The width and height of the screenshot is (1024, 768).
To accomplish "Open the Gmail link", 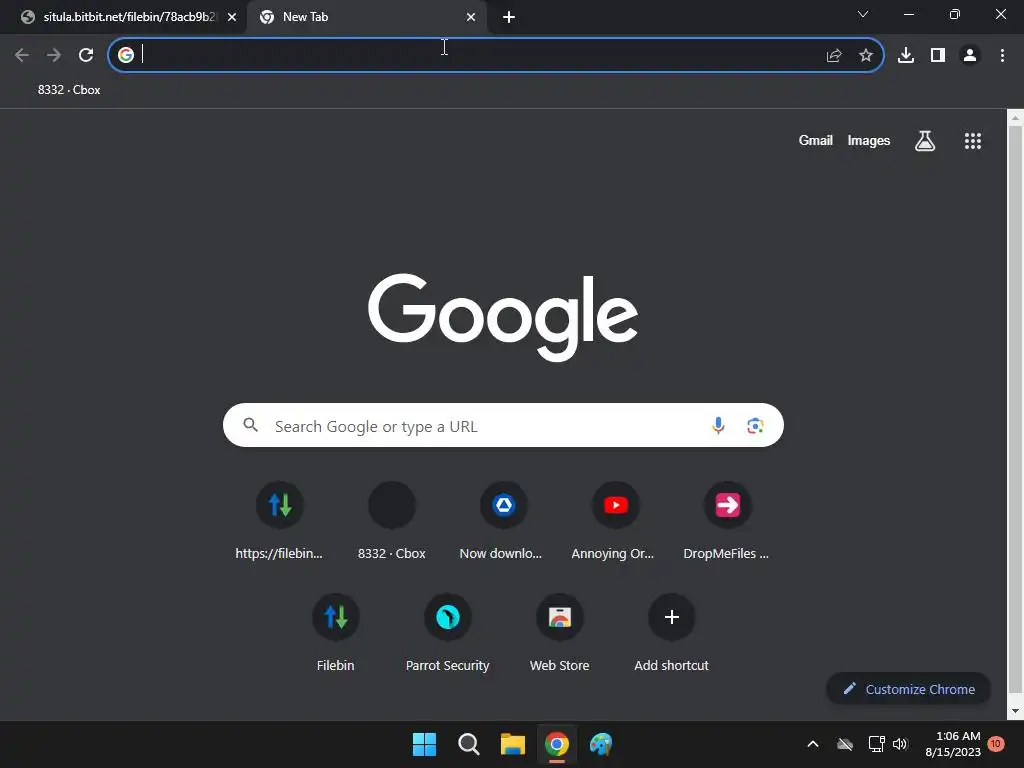I will 816,140.
